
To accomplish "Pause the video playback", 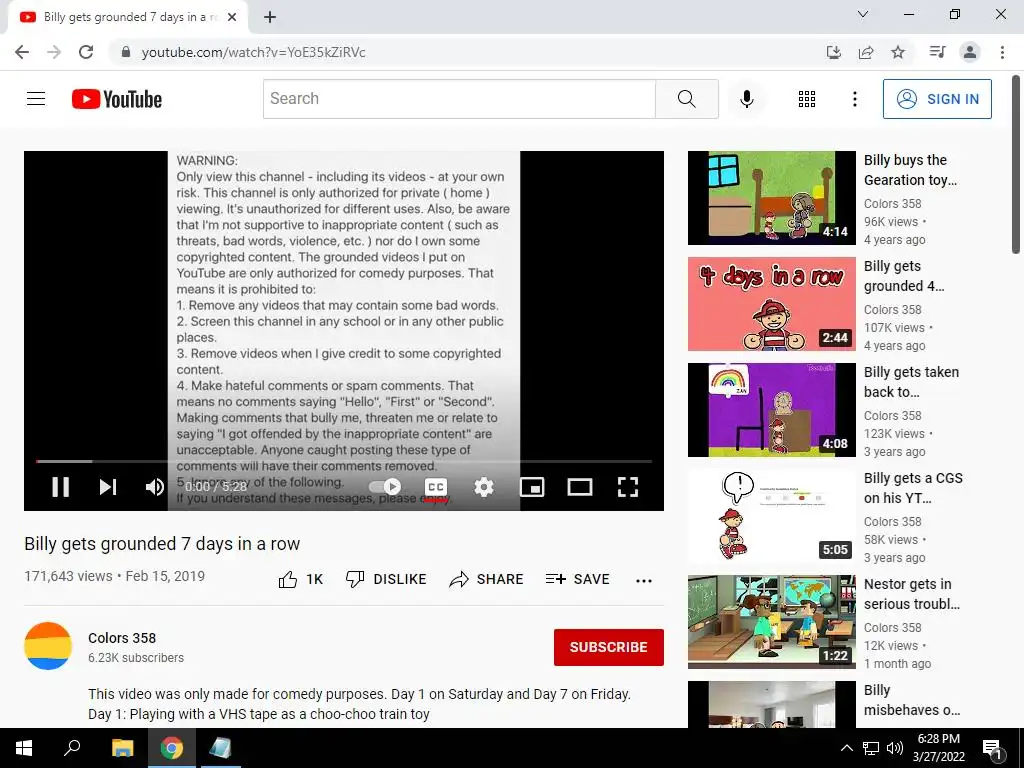I will click(x=60, y=487).
